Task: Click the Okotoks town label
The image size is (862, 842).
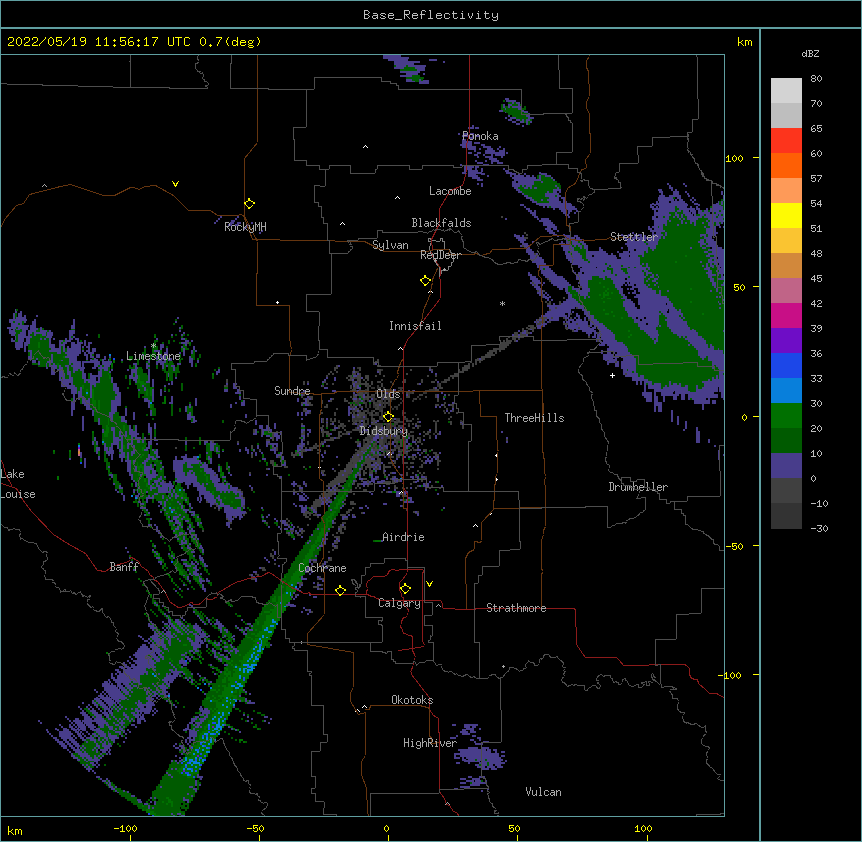Action: (412, 700)
